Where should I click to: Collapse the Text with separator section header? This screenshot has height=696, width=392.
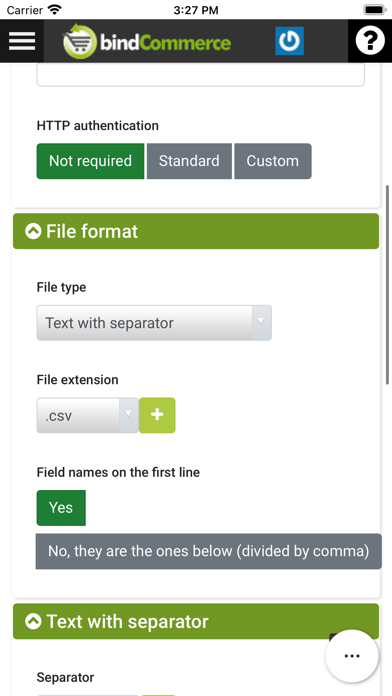(x=196, y=621)
